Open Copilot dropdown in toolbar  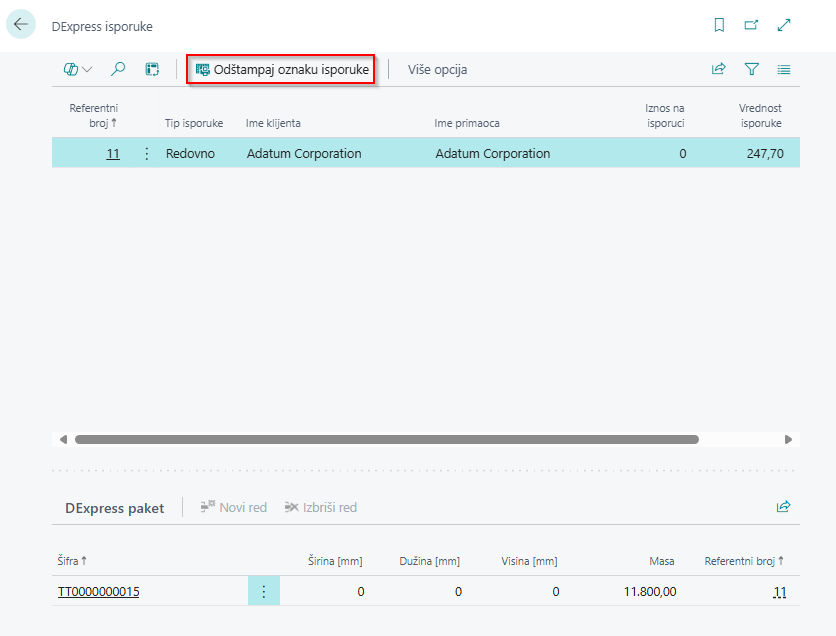[x=77, y=69]
